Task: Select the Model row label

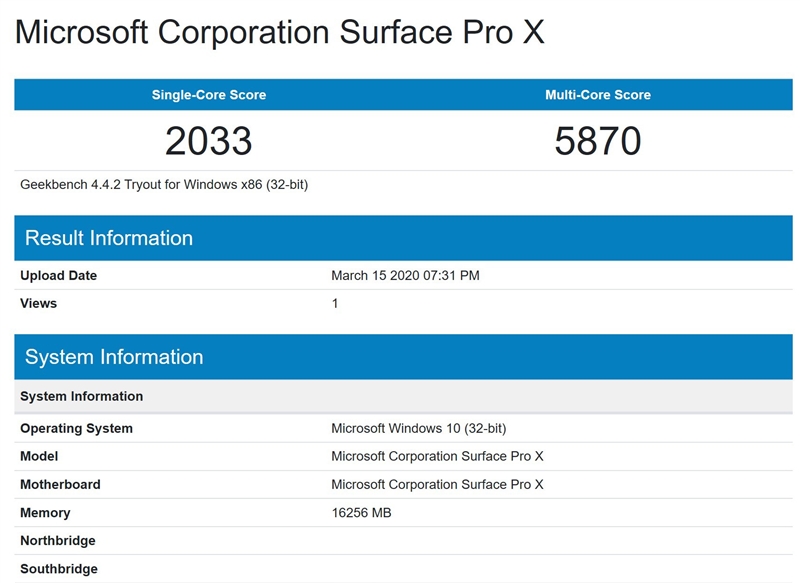Action: click(39, 456)
